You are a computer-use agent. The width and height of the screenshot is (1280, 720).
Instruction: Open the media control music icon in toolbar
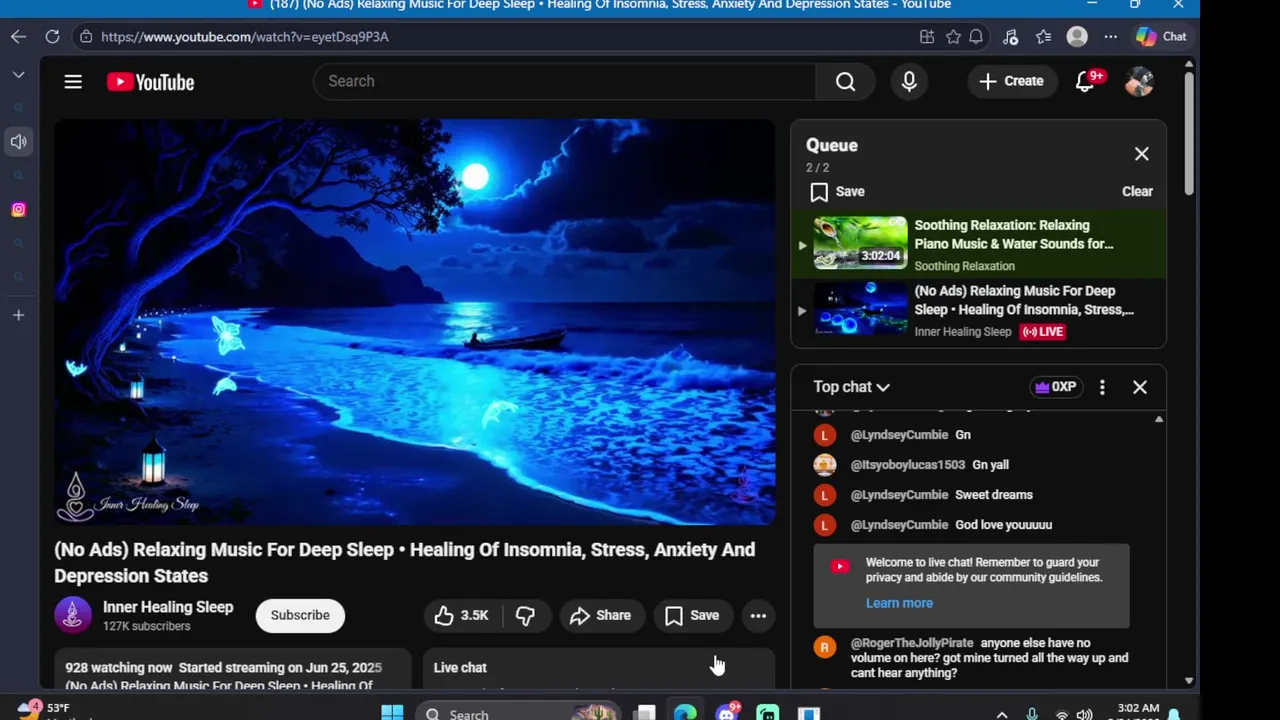(x=1010, y=37)
